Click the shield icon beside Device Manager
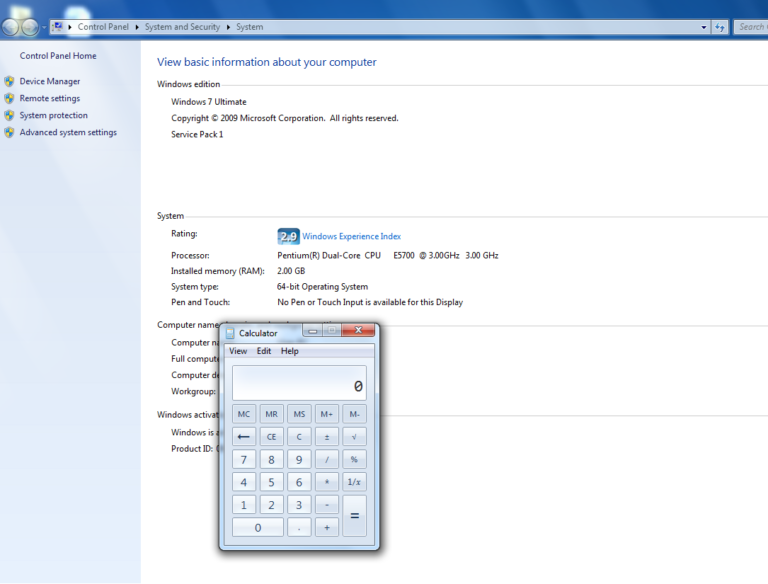768x584 pixels. (9, 82)
